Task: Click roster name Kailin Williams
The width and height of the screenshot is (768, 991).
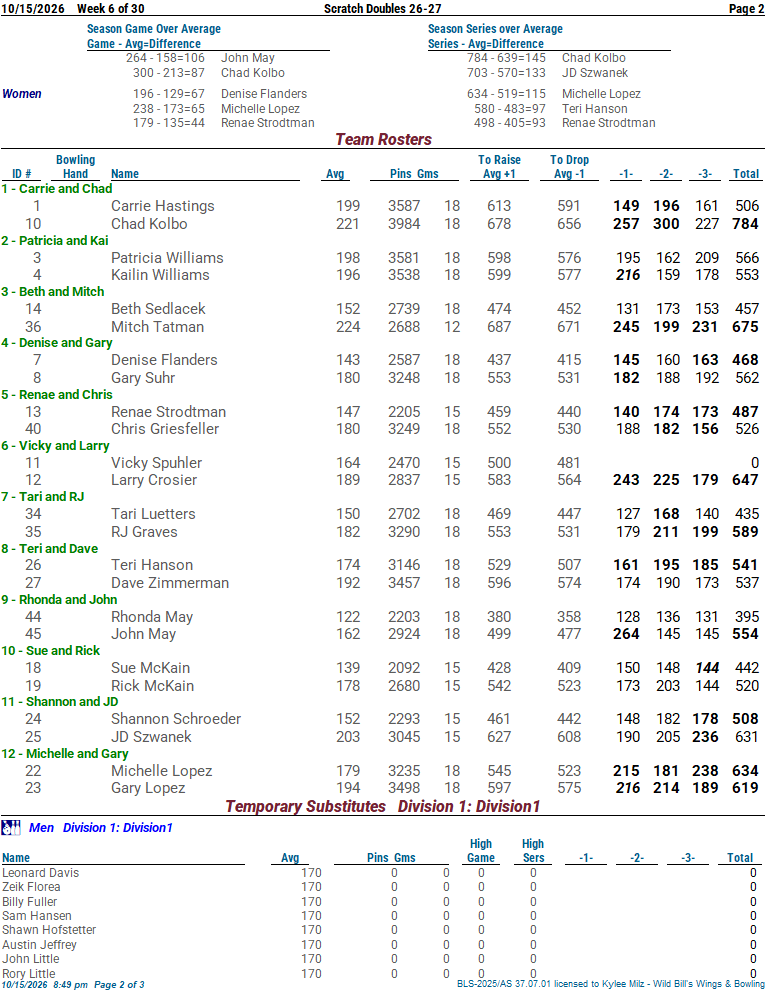Action: [x=160, y=275]
